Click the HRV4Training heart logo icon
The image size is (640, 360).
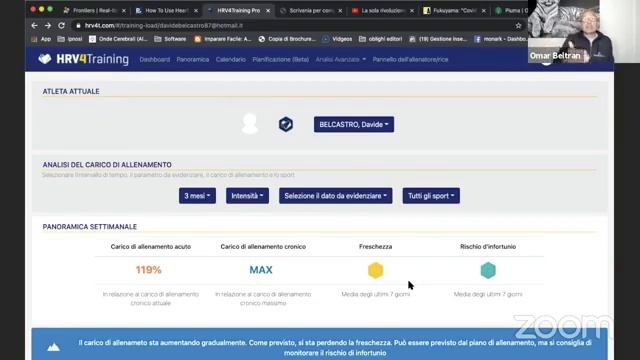(45, 59)
